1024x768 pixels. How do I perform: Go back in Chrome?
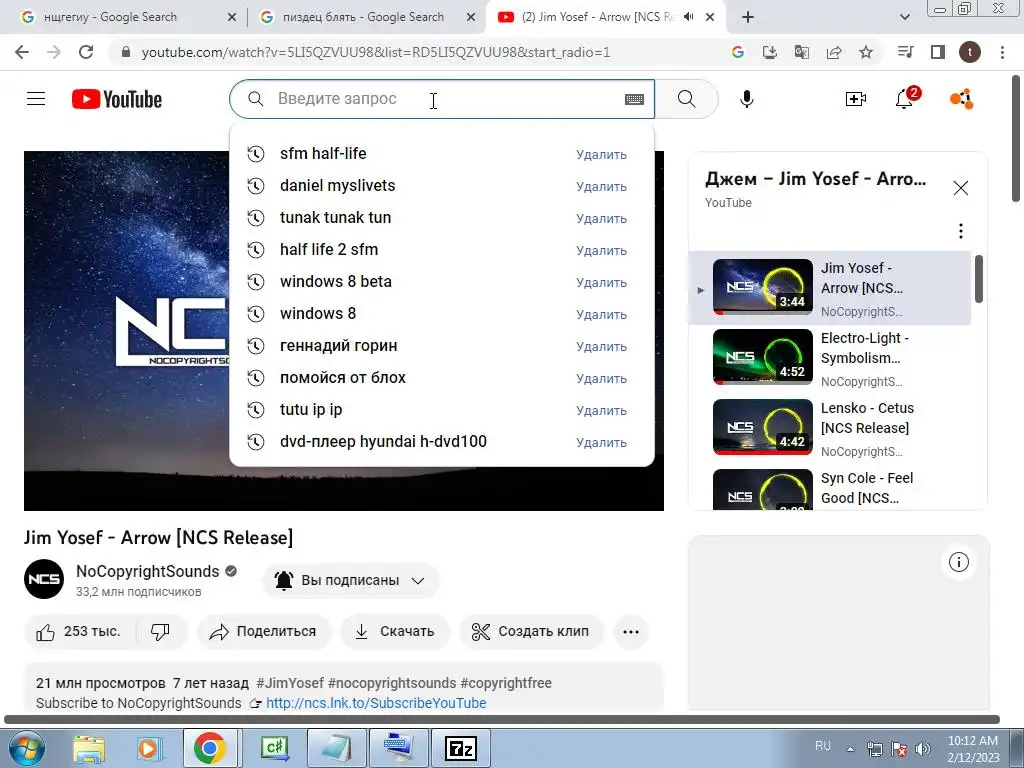point(22,52)
